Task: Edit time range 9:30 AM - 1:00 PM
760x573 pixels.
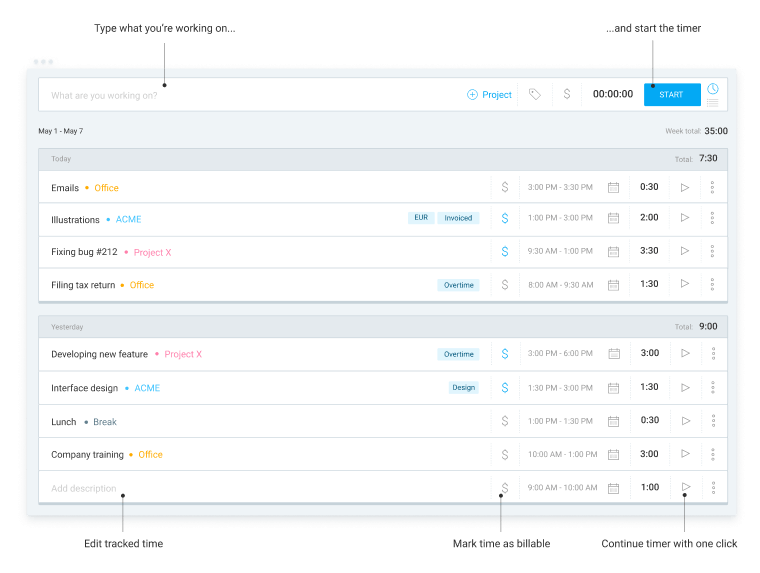Action: [x=560, y=251]
